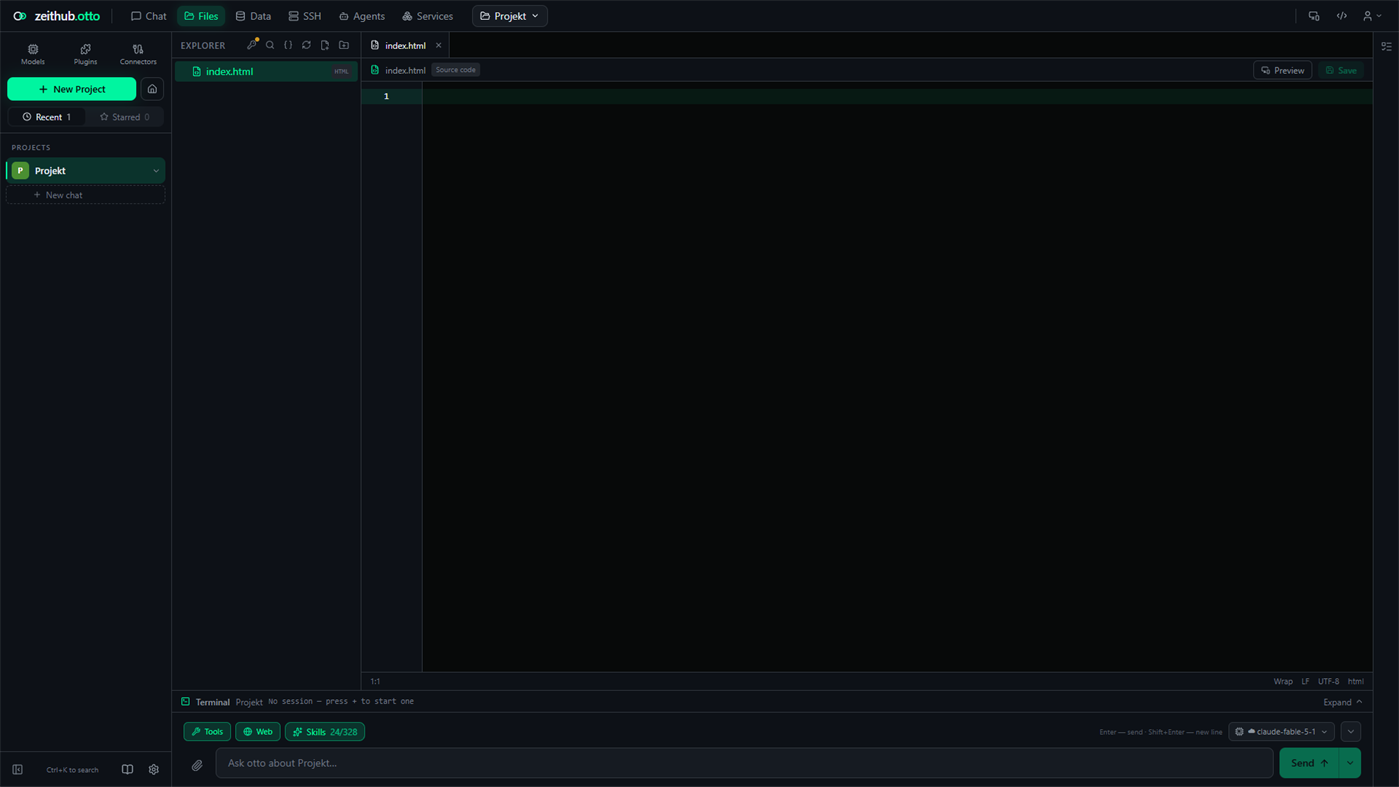Screen dimensions: 1399x787
Task: Click the curly braces icon in Explorer
Action: [288, 45]
